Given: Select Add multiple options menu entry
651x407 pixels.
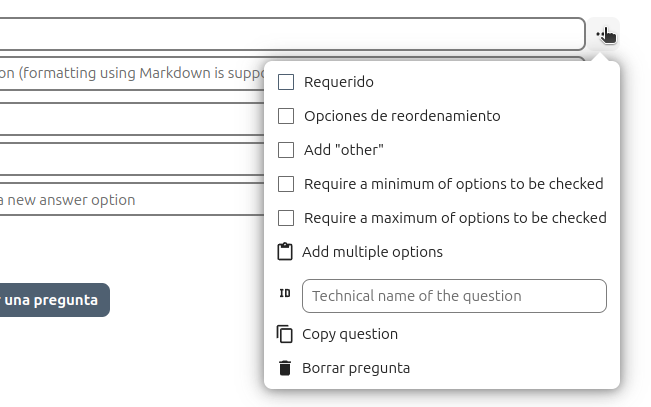Looking at the screenshot, I should click(372, 252).
